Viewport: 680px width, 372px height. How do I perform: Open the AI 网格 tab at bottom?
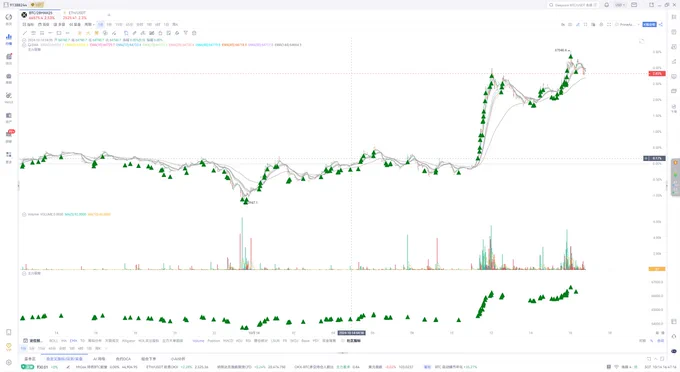point(99,359)
